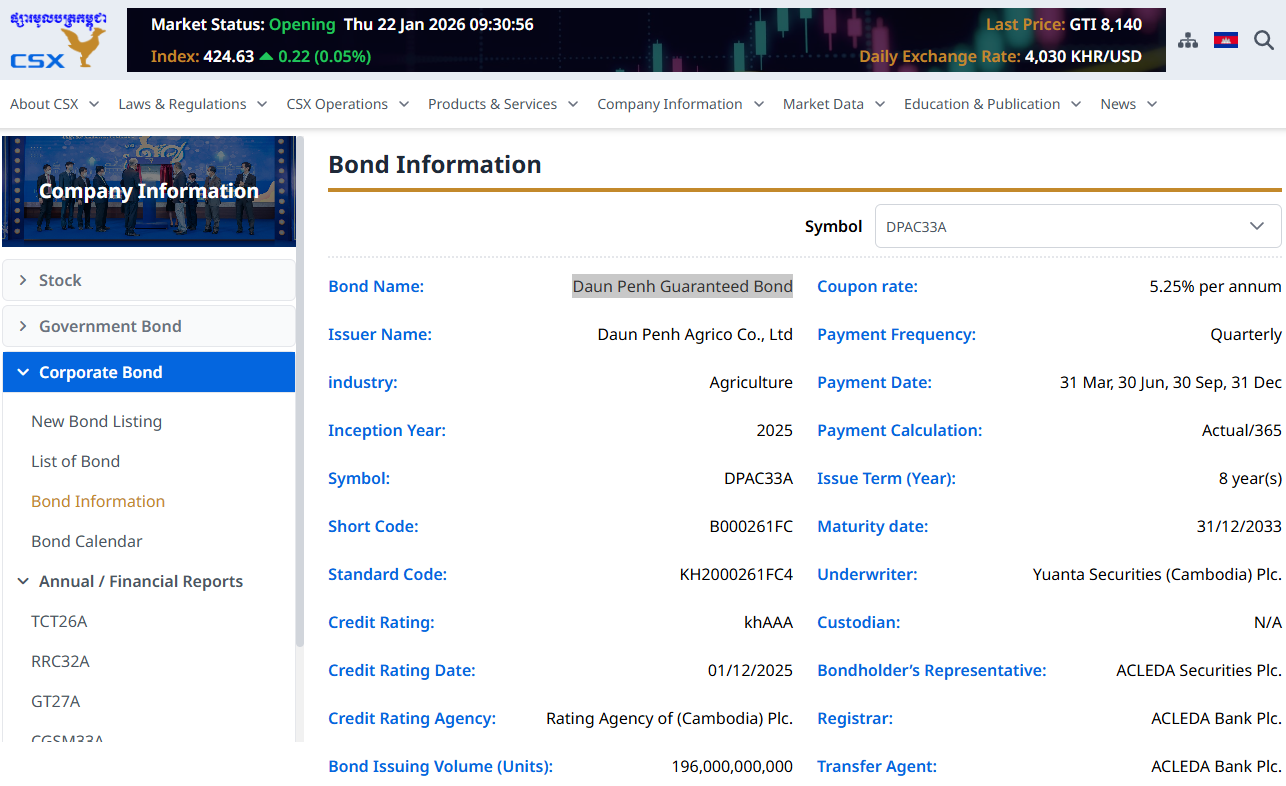Collapse the Corporate Bond sidebar section

(148, 372)
